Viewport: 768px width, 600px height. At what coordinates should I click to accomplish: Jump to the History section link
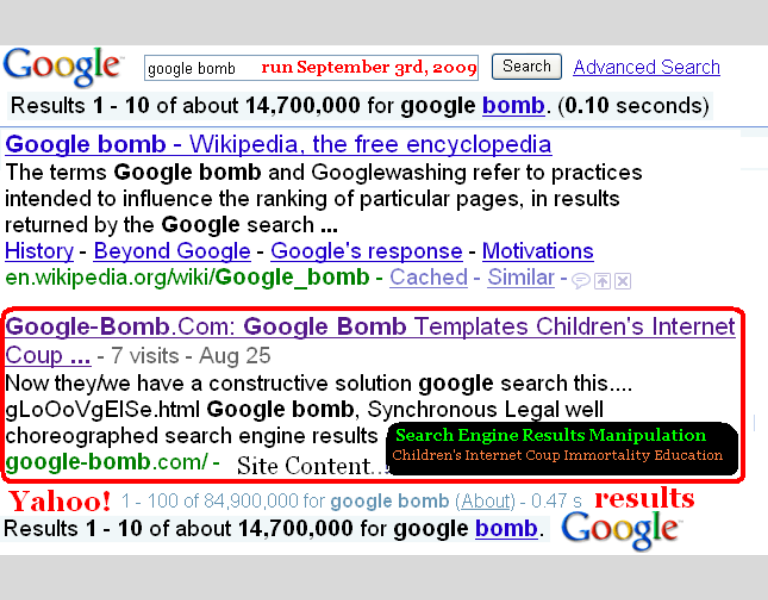click(39, 251)
